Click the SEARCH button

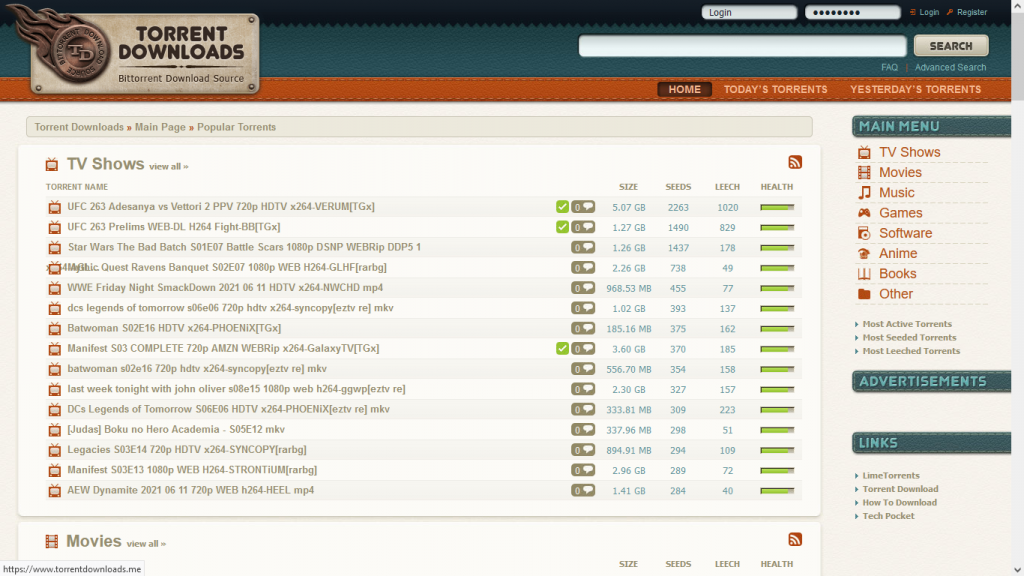coord(951,46)
